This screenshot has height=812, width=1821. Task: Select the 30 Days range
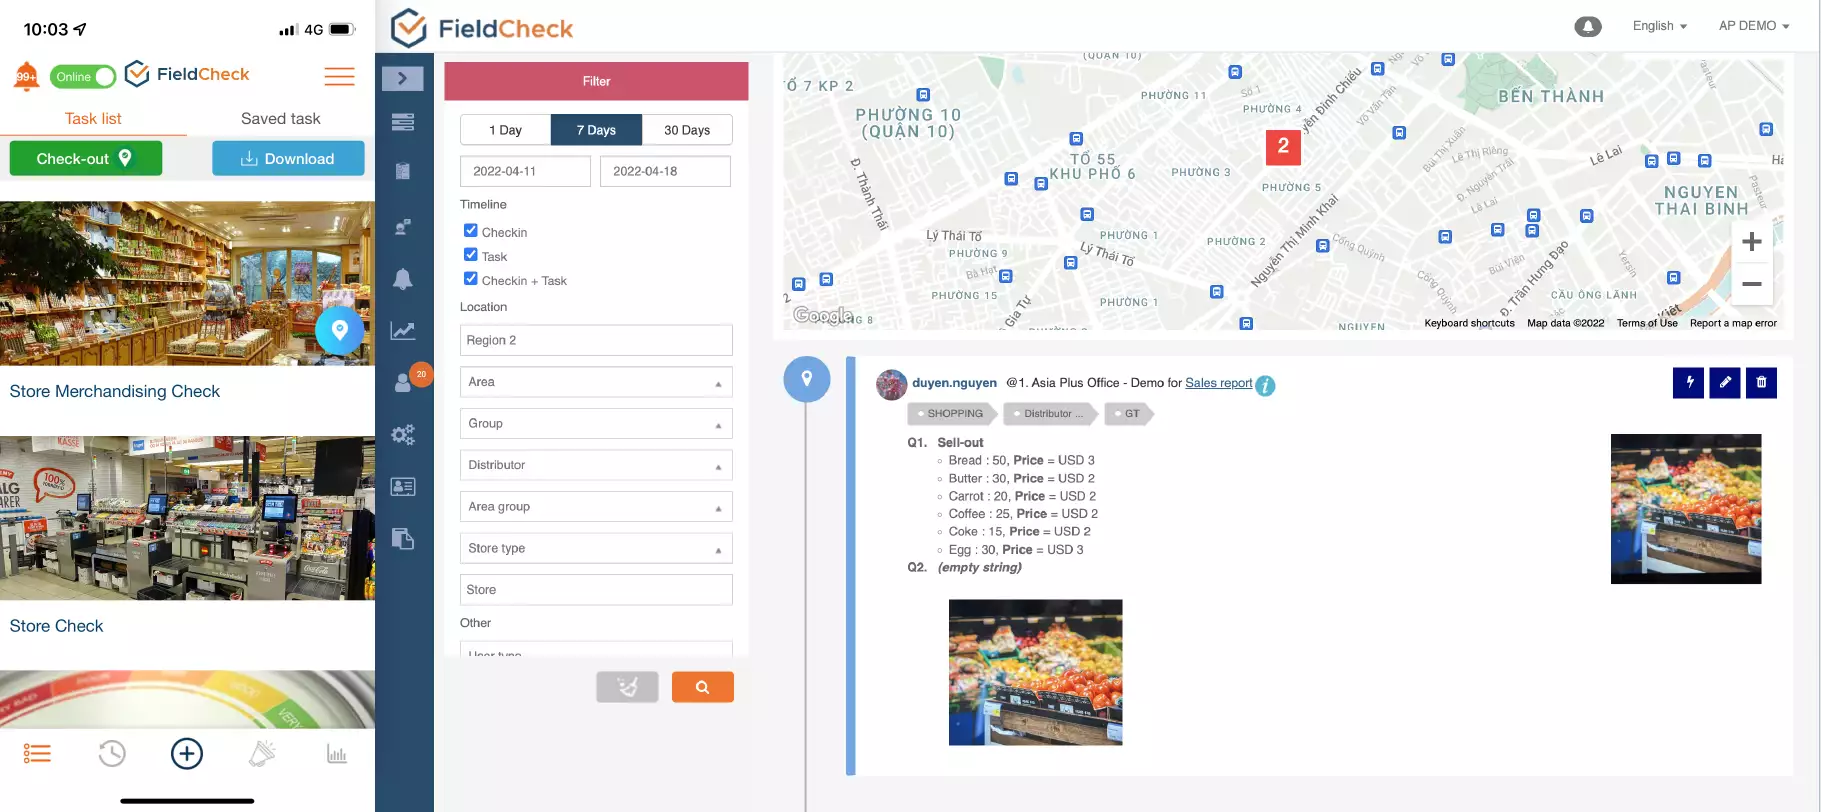point(687,130)
